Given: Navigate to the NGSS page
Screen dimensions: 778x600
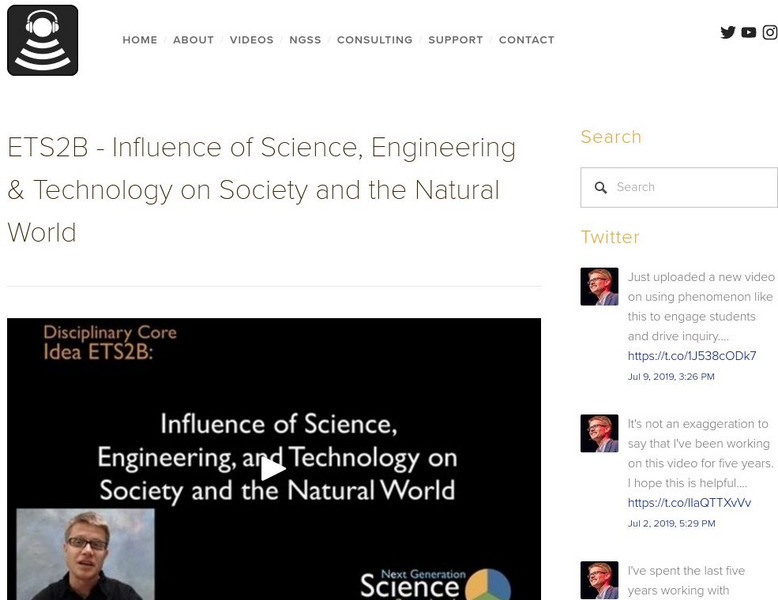Looking at the screenshot, I should tap(305, 40).
